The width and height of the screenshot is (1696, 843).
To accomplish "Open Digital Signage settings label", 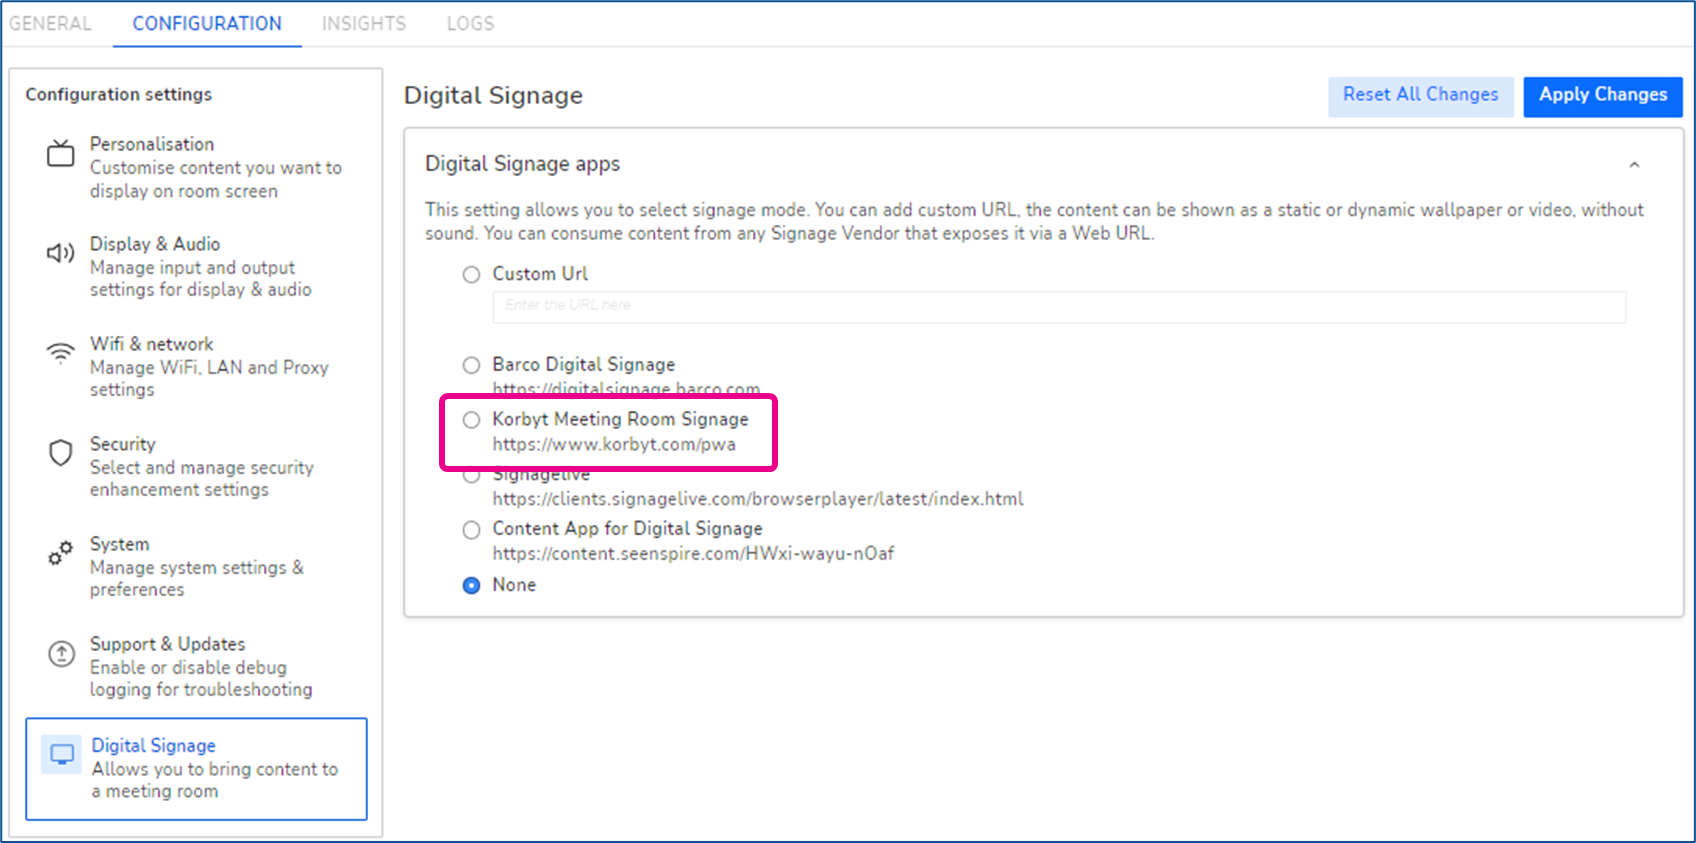I will (154, 745).
